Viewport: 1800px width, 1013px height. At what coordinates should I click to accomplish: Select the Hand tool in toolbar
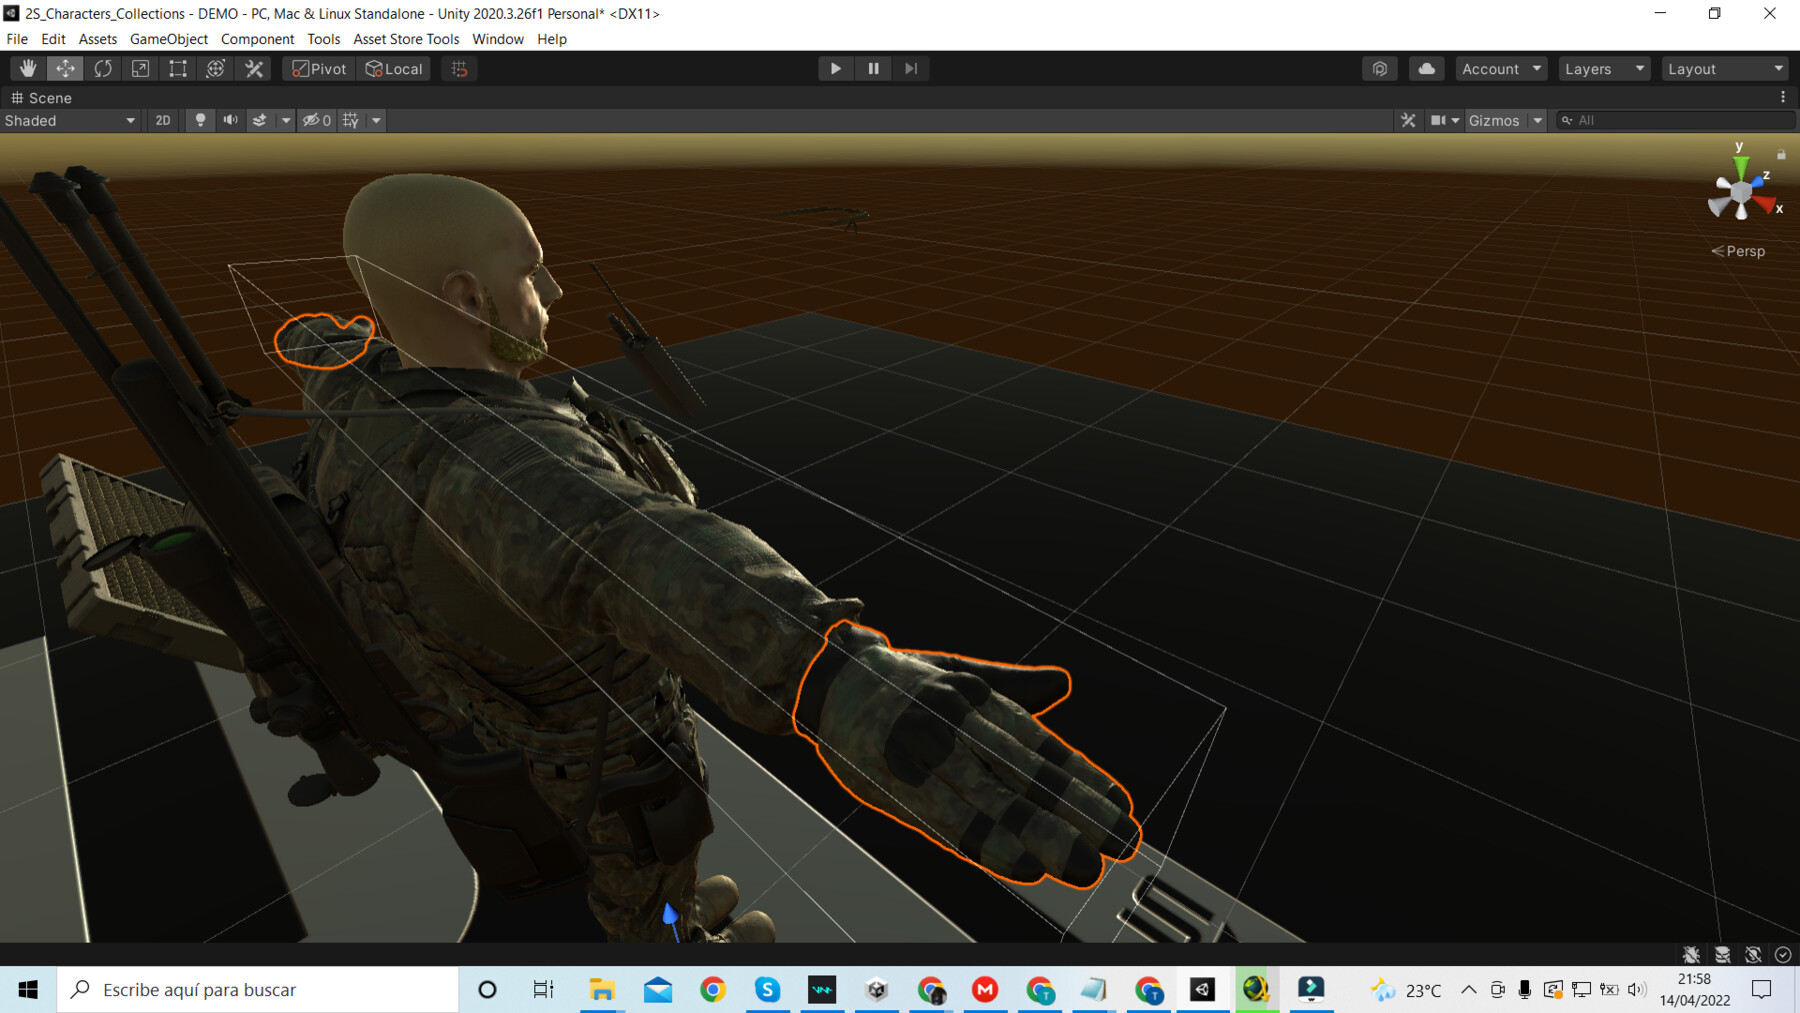click(28, 69)
